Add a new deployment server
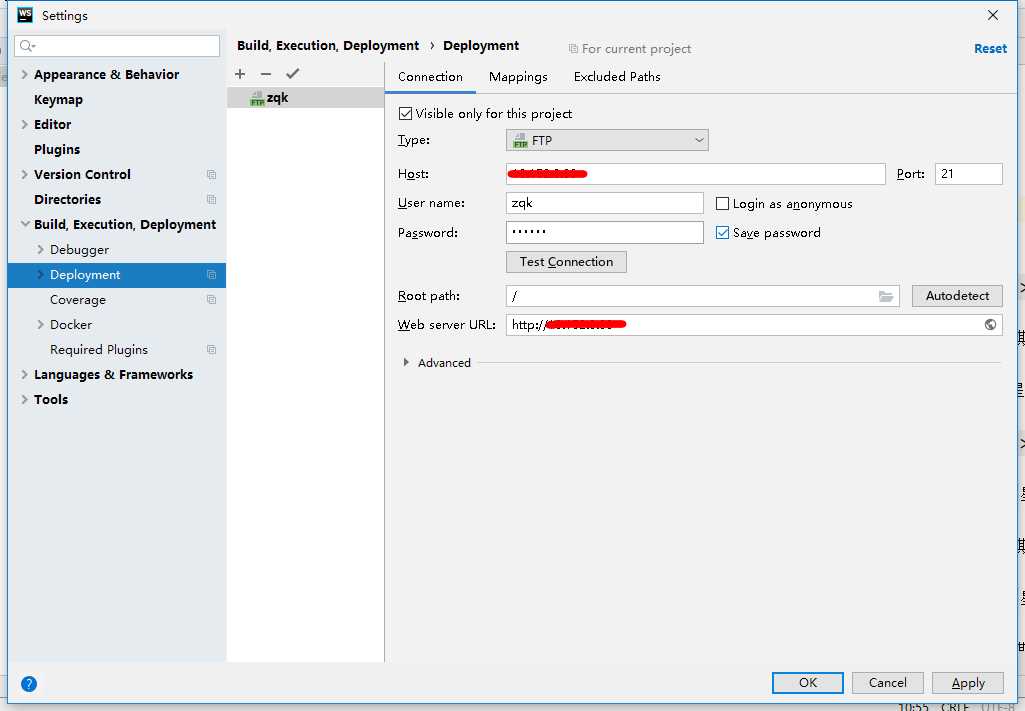Image resolution: width=1025 pixels, height=711 pixels. click(240, 74)
